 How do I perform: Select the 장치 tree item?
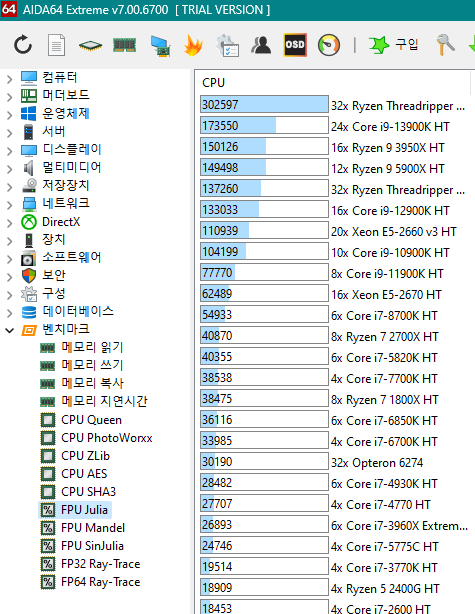point(54,239)
